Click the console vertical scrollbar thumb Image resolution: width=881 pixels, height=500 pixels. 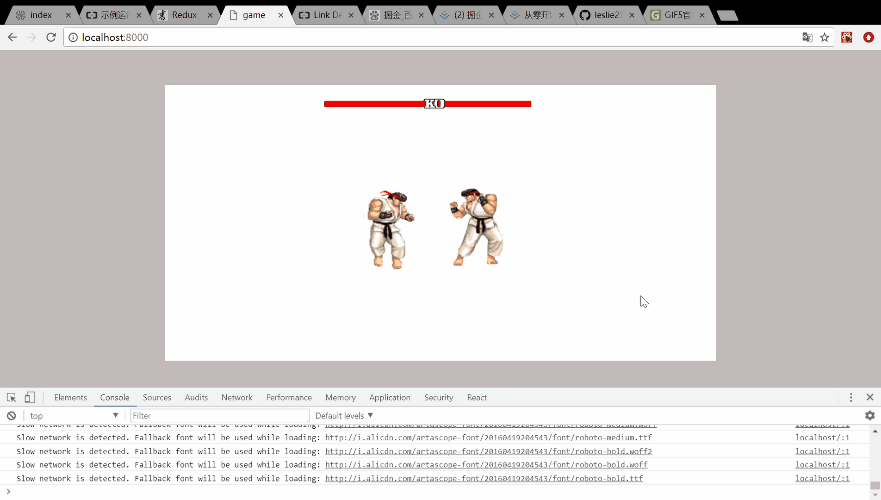point(875,485)
